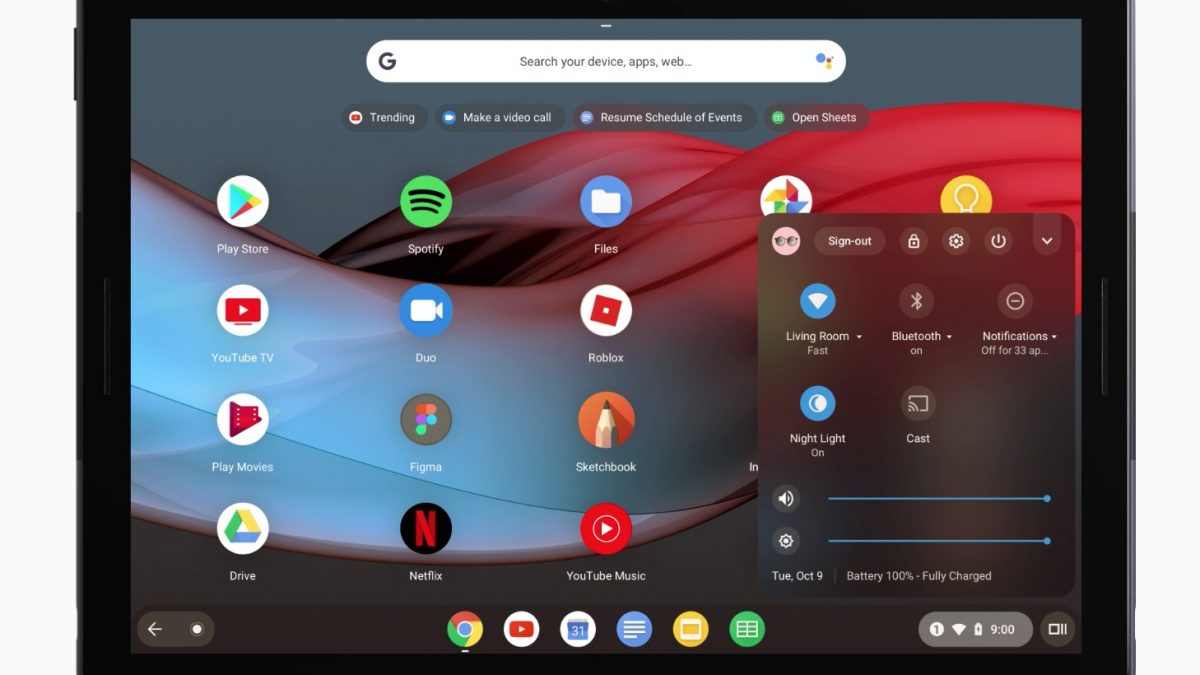This screenshot has height=675, width=1200.
Task: Select the Trending suggestion chip
Action: coord(383,118)
